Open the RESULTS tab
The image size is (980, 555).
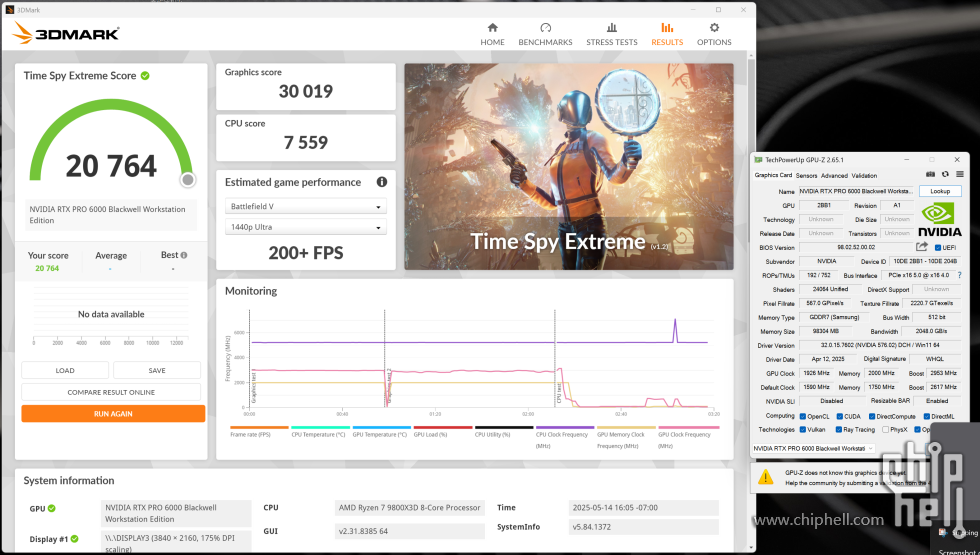tap(667, 34)
